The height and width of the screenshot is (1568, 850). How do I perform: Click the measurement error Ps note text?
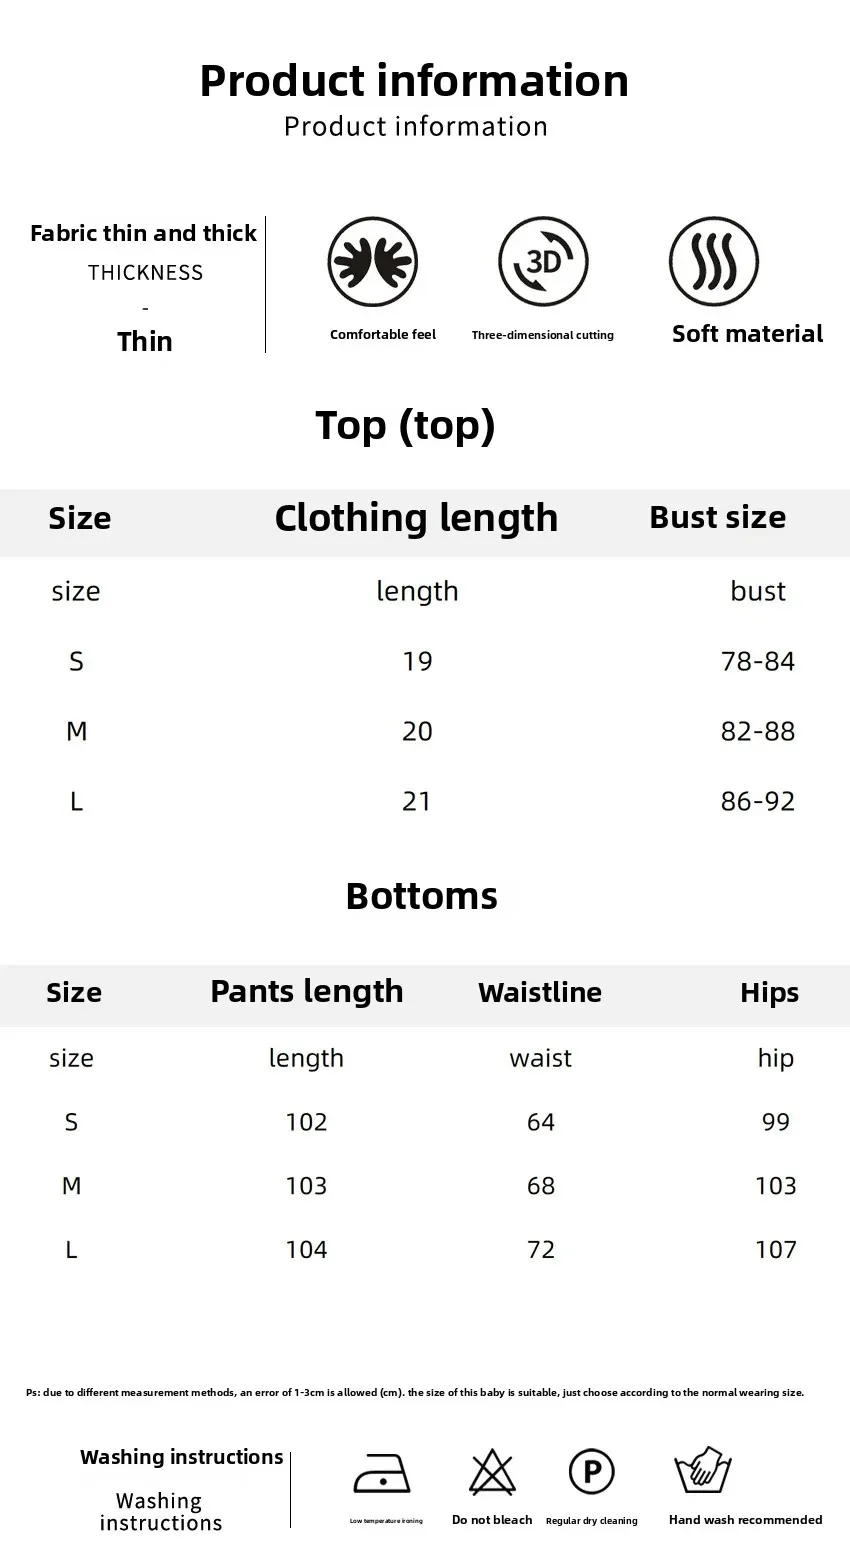pos(415,1392)
